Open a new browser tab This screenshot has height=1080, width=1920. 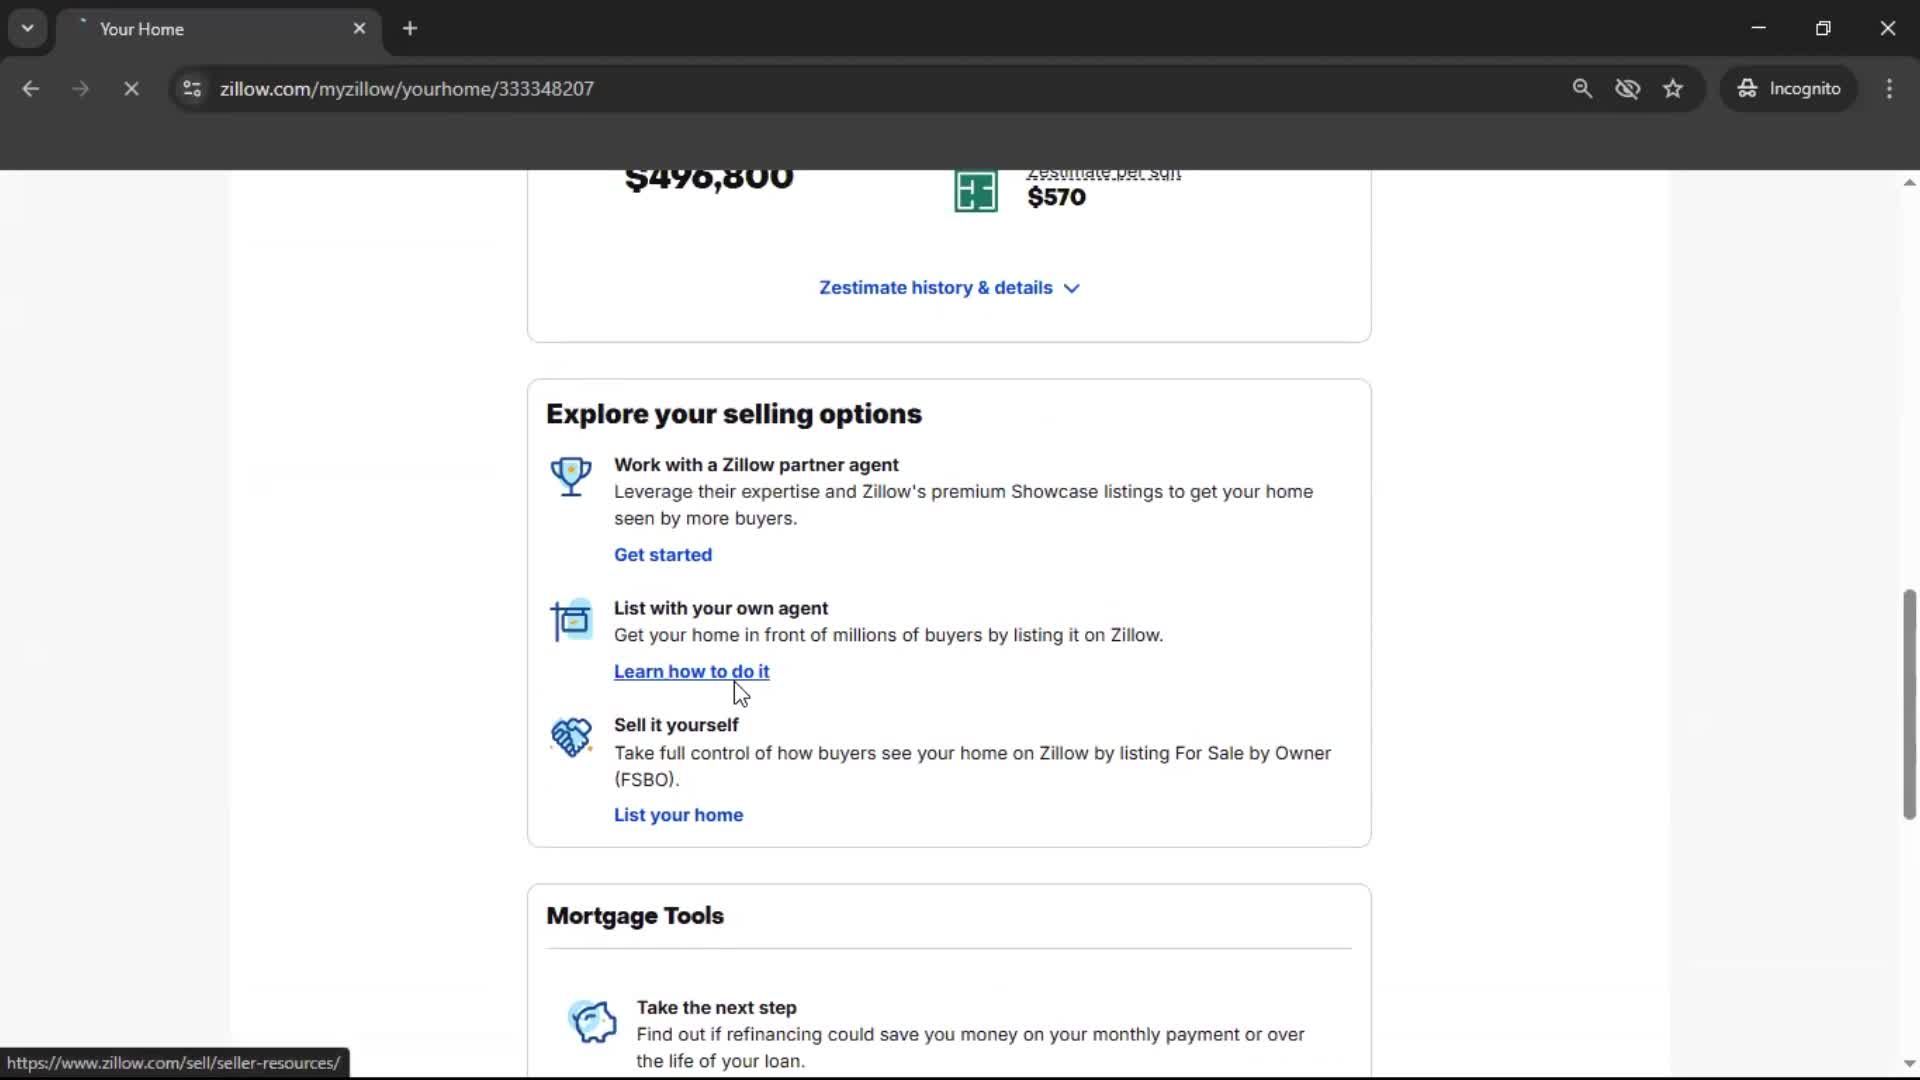[x=410, y=28]
